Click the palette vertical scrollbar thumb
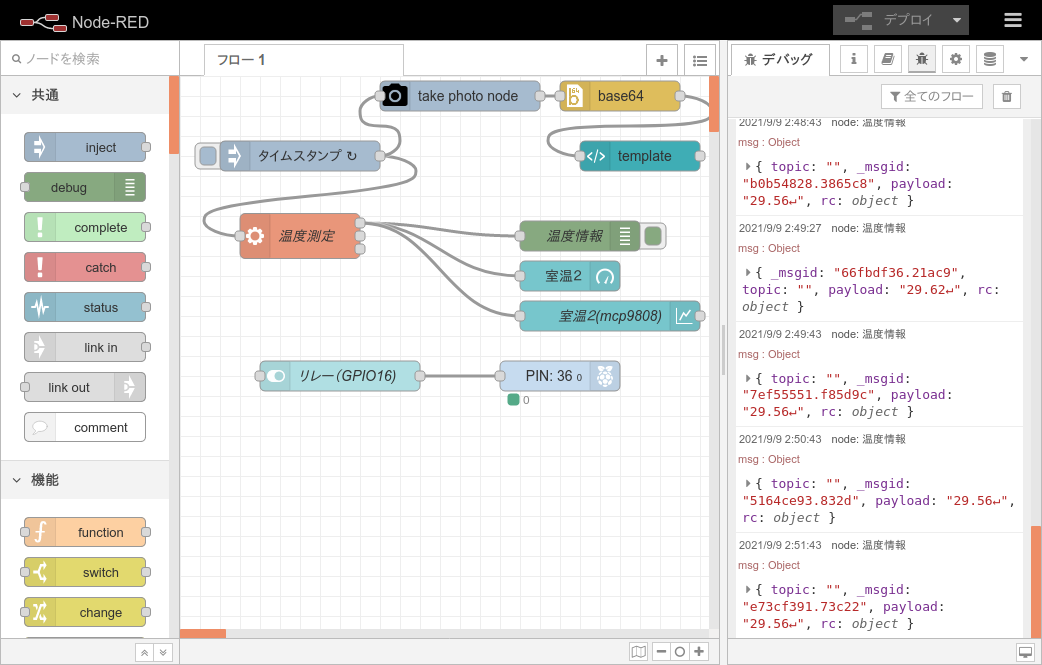 pos(174,115)
